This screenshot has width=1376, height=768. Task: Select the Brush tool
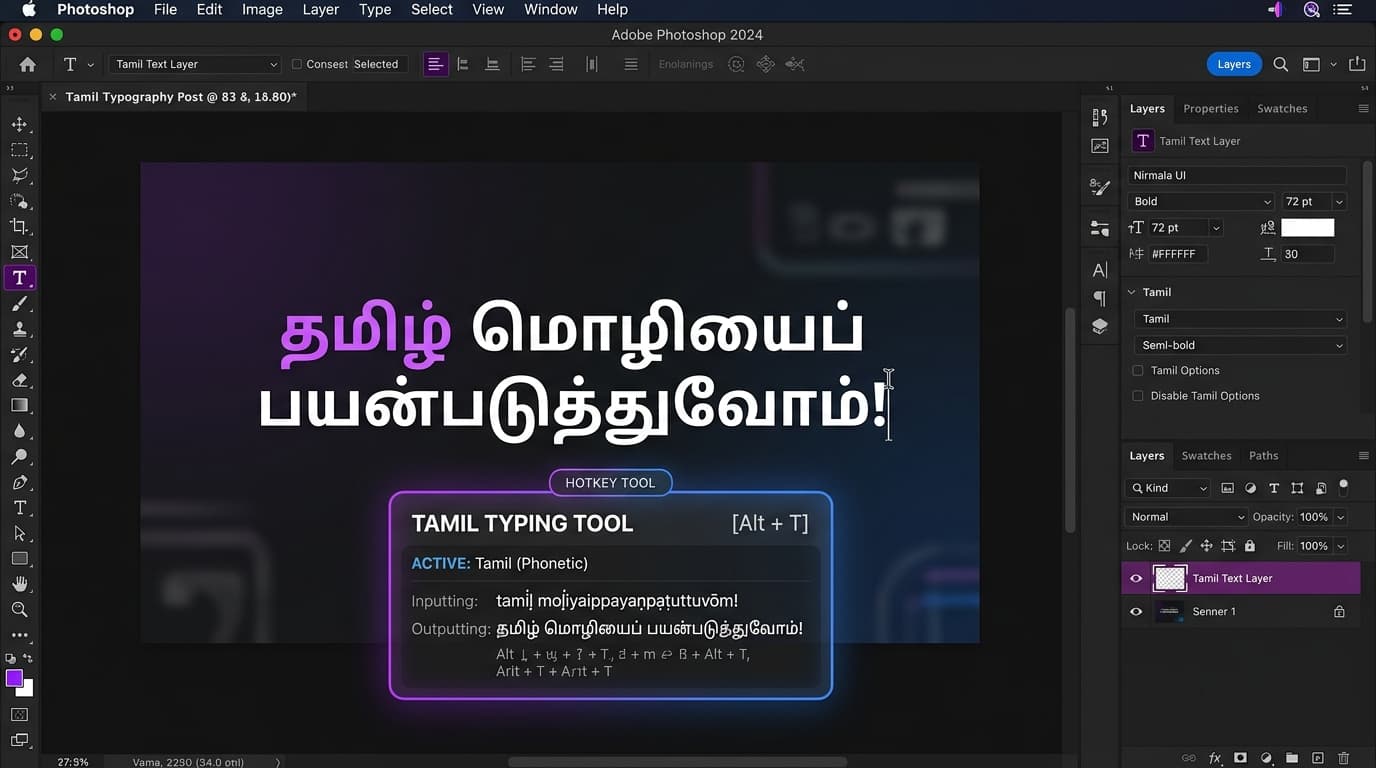click(19, 304)
